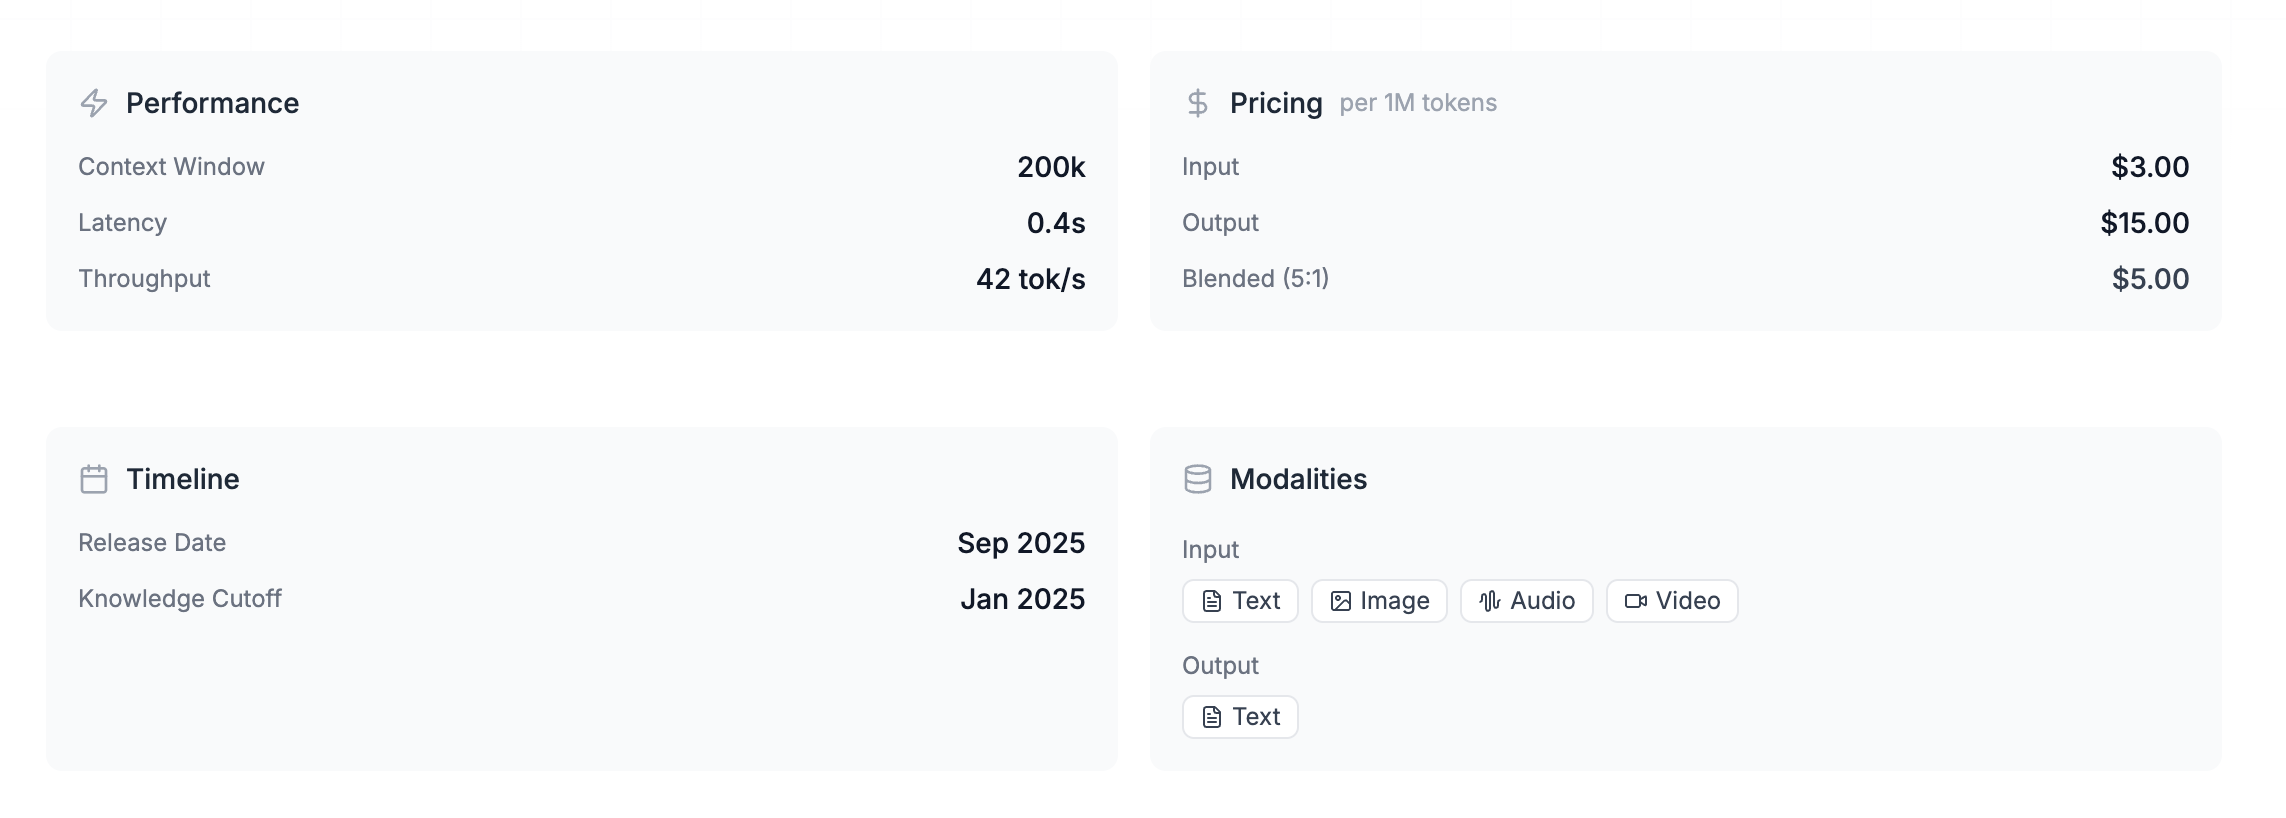Click the Audio waveform icon

coord(1490,601)
